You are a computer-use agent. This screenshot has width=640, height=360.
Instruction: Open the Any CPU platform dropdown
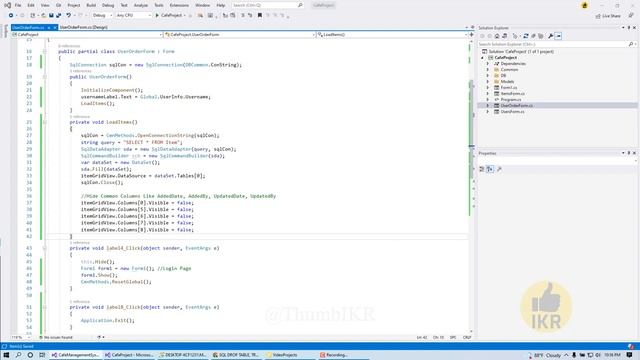(x=133, y=16)
